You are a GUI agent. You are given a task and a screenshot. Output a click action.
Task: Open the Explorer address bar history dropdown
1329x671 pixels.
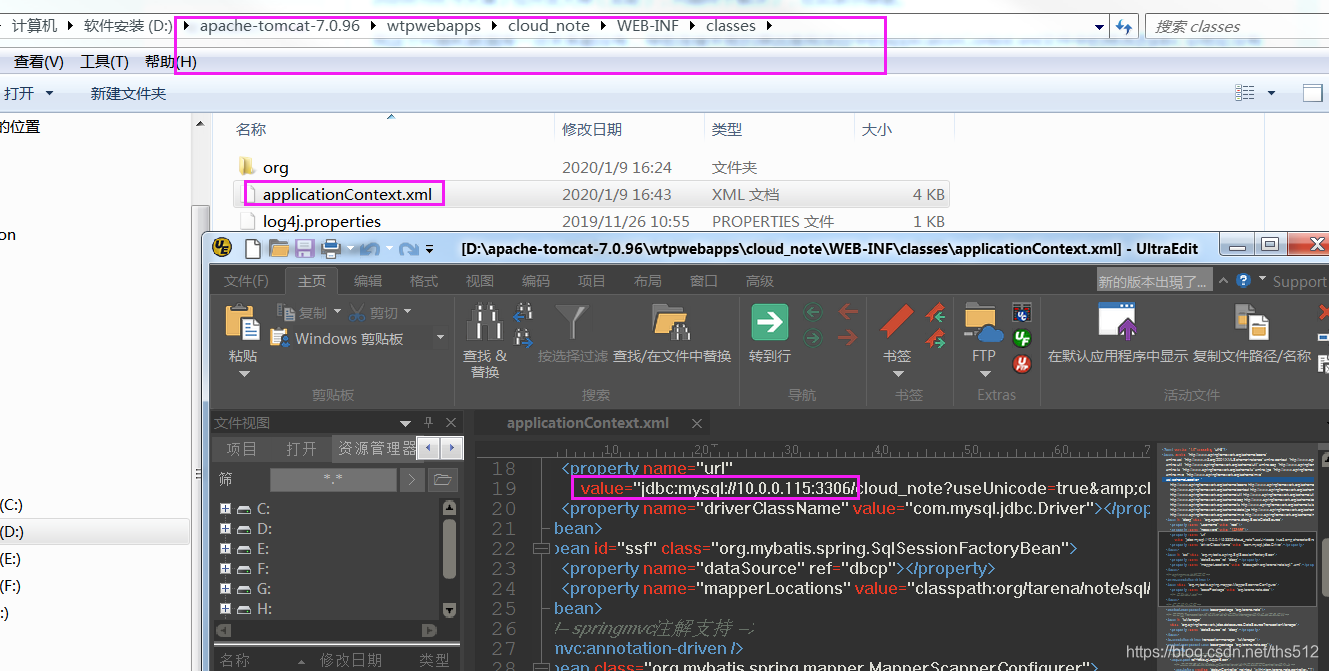pyautogui.click(x=1100, y=27)
